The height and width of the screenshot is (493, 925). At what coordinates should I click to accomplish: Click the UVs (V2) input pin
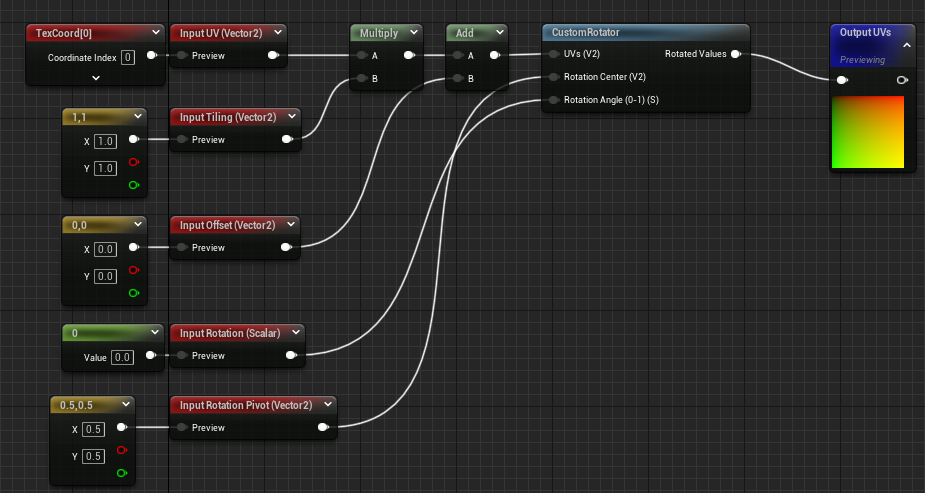[x=553, y=54]
